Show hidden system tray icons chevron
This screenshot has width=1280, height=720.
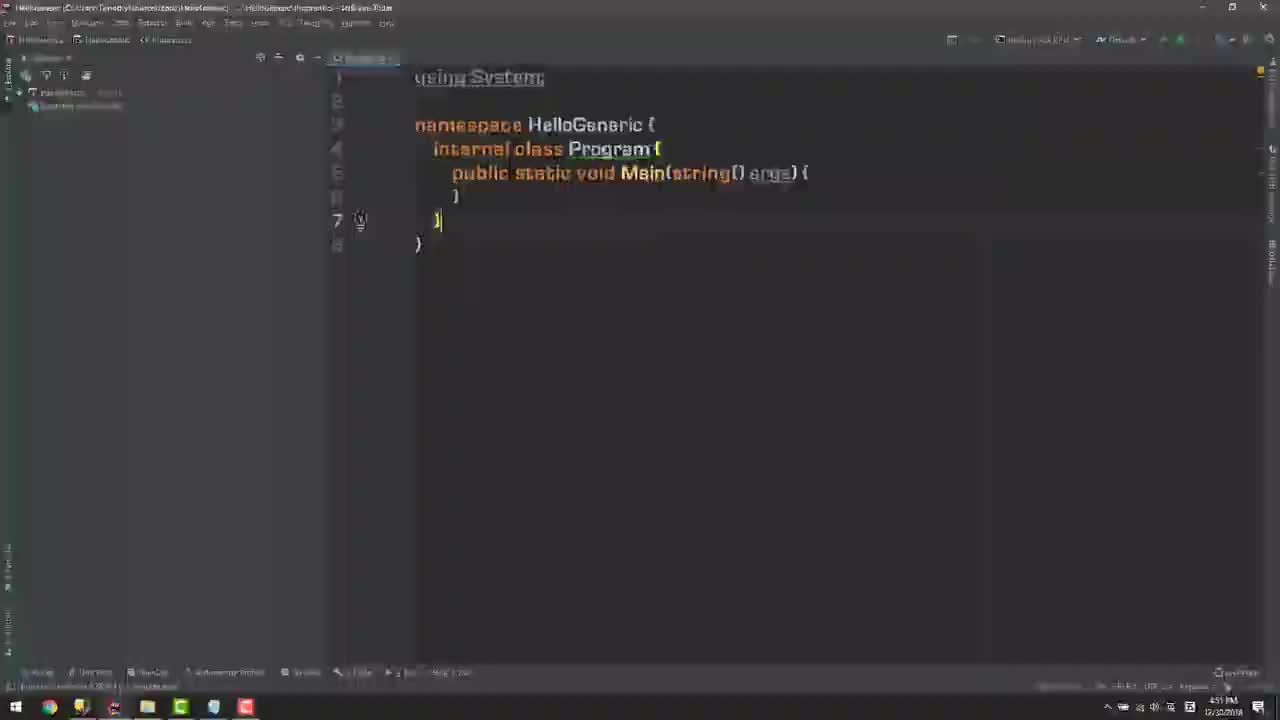[1107, 707]
